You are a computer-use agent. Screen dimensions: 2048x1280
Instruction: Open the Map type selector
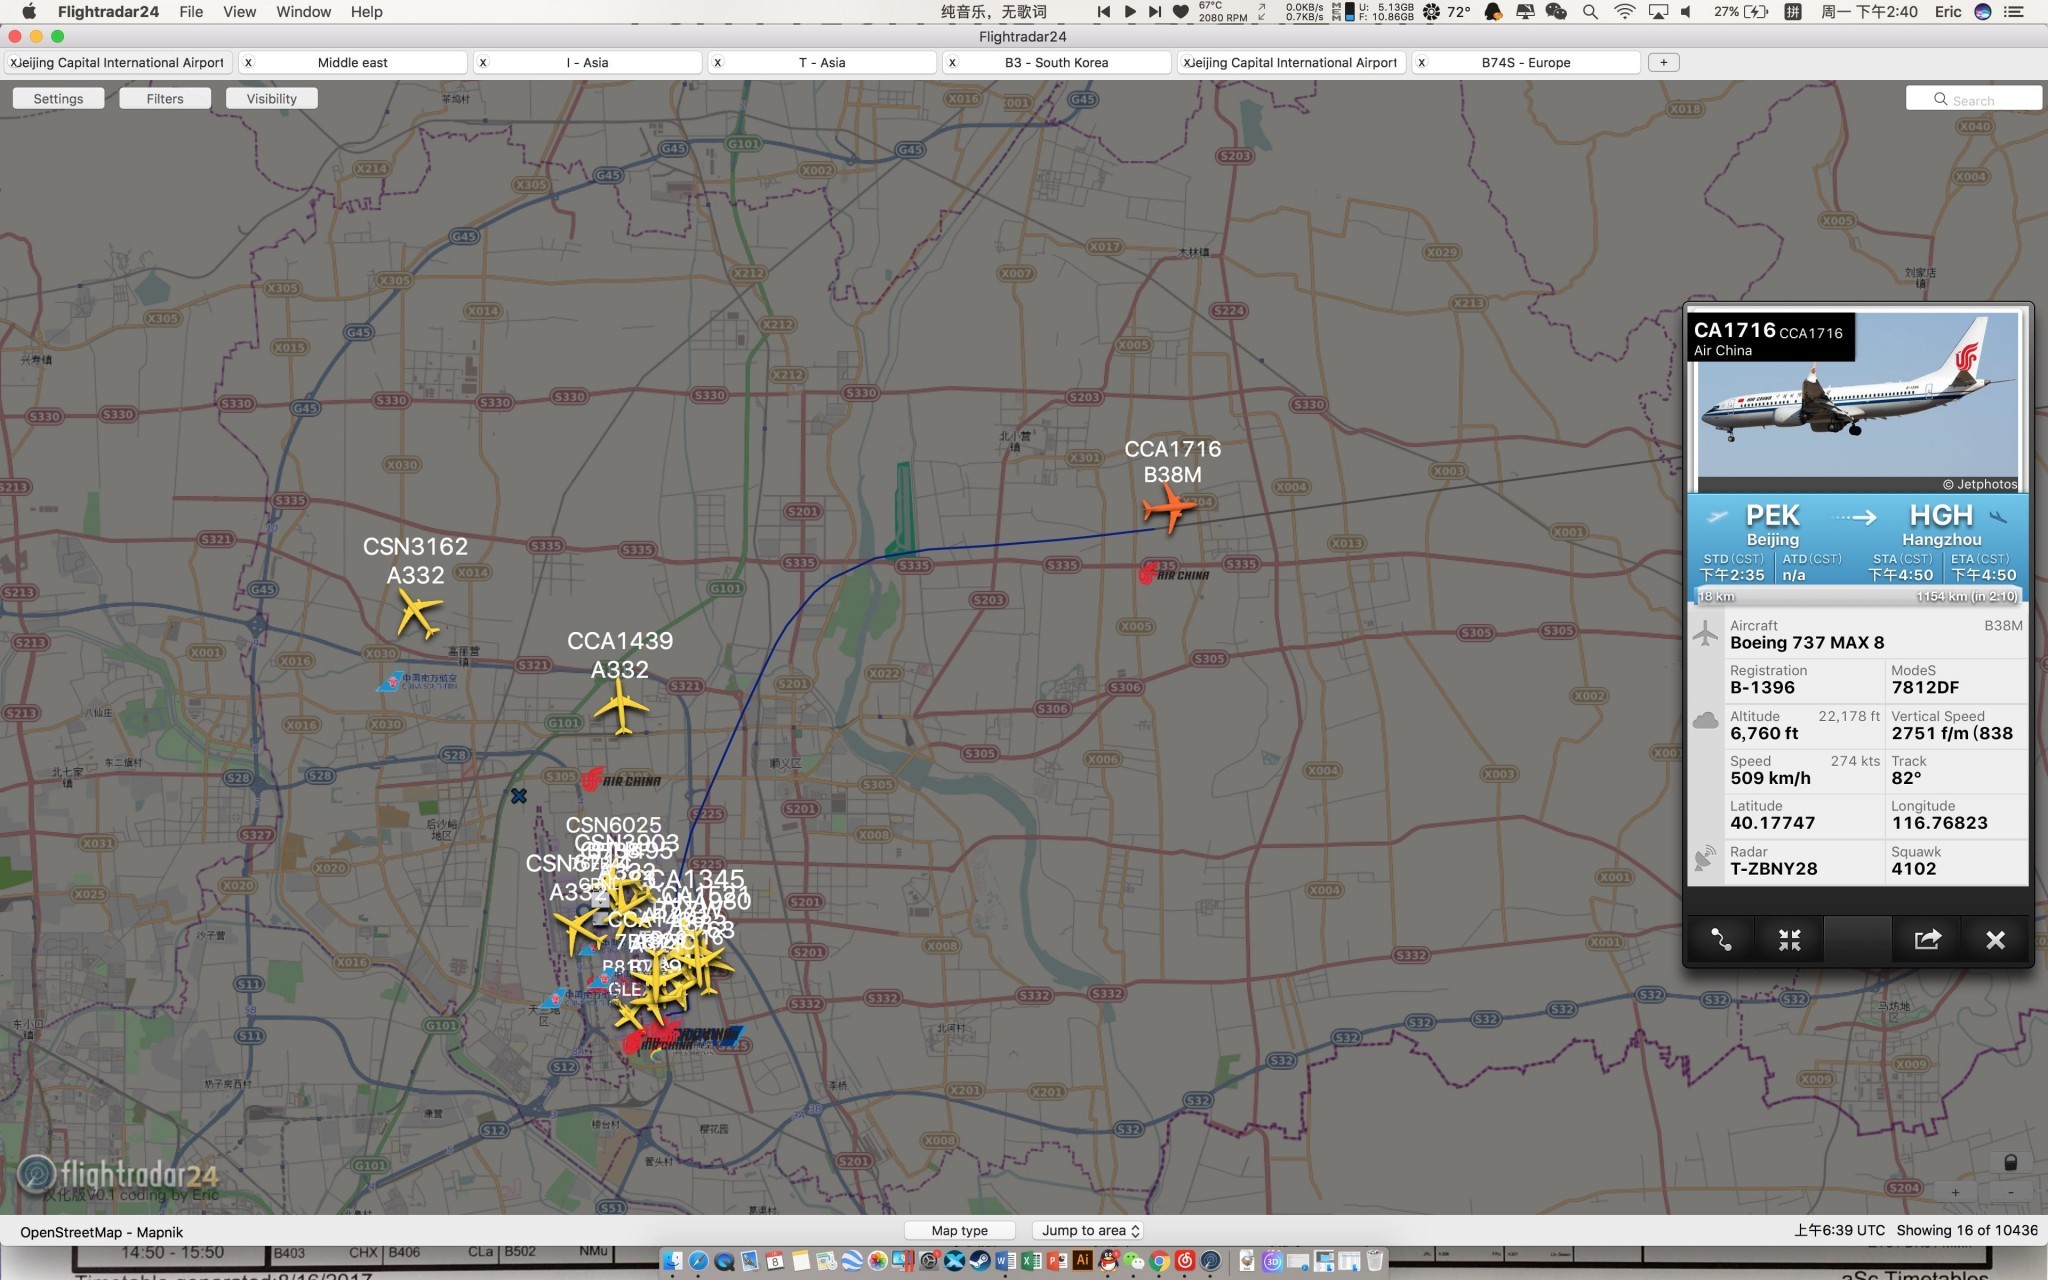959,1230
